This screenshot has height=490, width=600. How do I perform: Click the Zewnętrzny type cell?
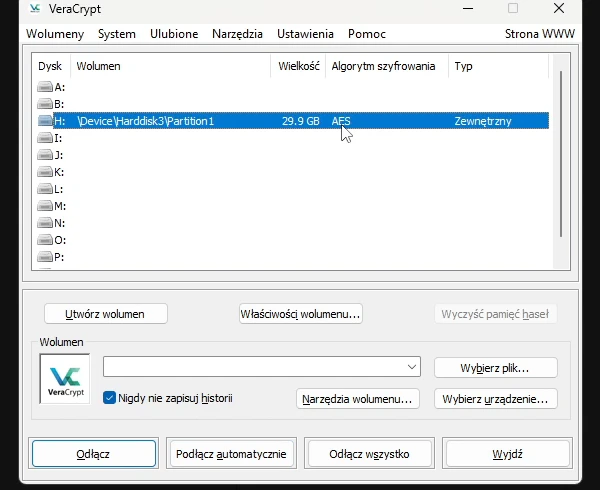pos(483,121)
